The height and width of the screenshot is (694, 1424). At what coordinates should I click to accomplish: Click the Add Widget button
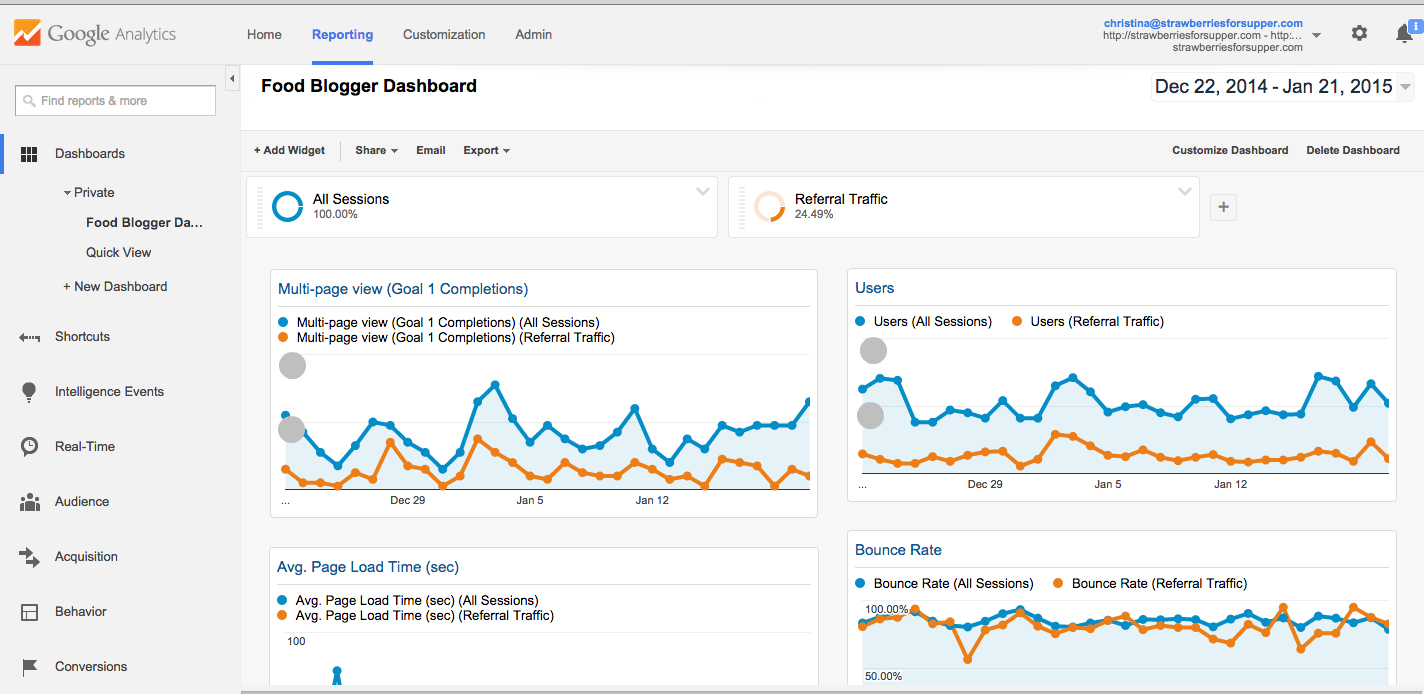pos(289,151)
